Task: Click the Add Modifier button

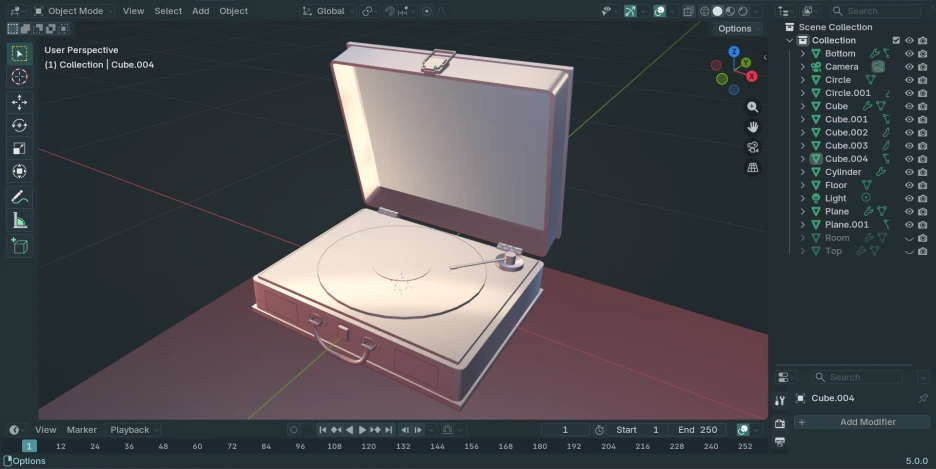Action: pyautogui.click(x=861, y=422)
